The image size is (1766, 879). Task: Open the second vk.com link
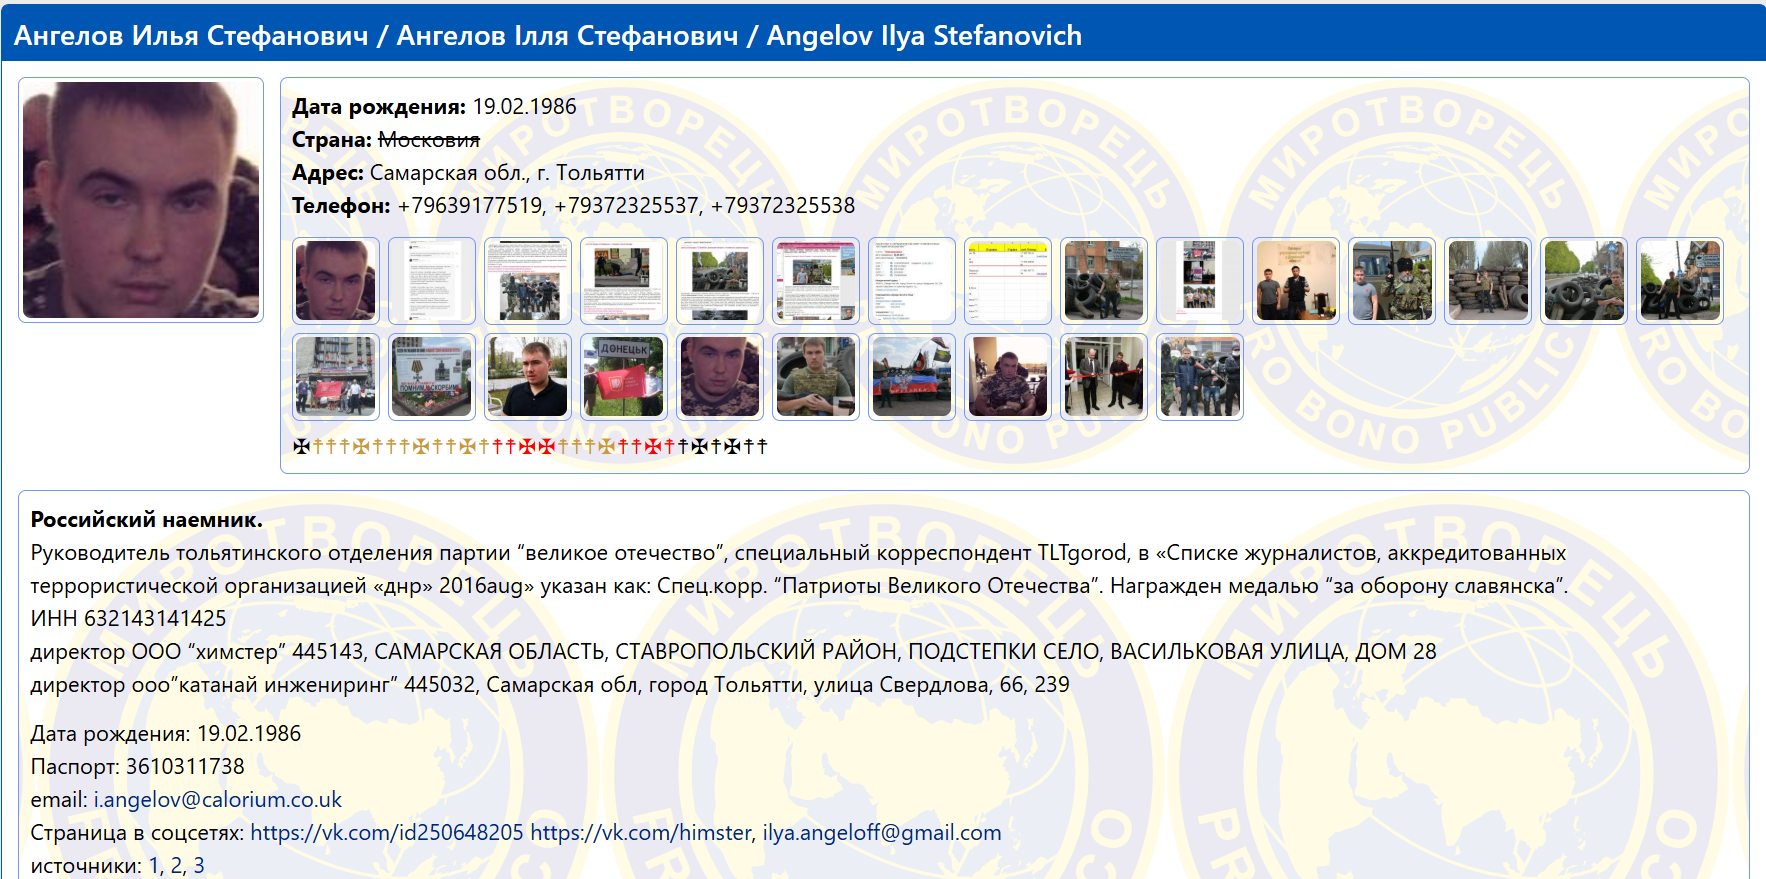tap(641, 833)
